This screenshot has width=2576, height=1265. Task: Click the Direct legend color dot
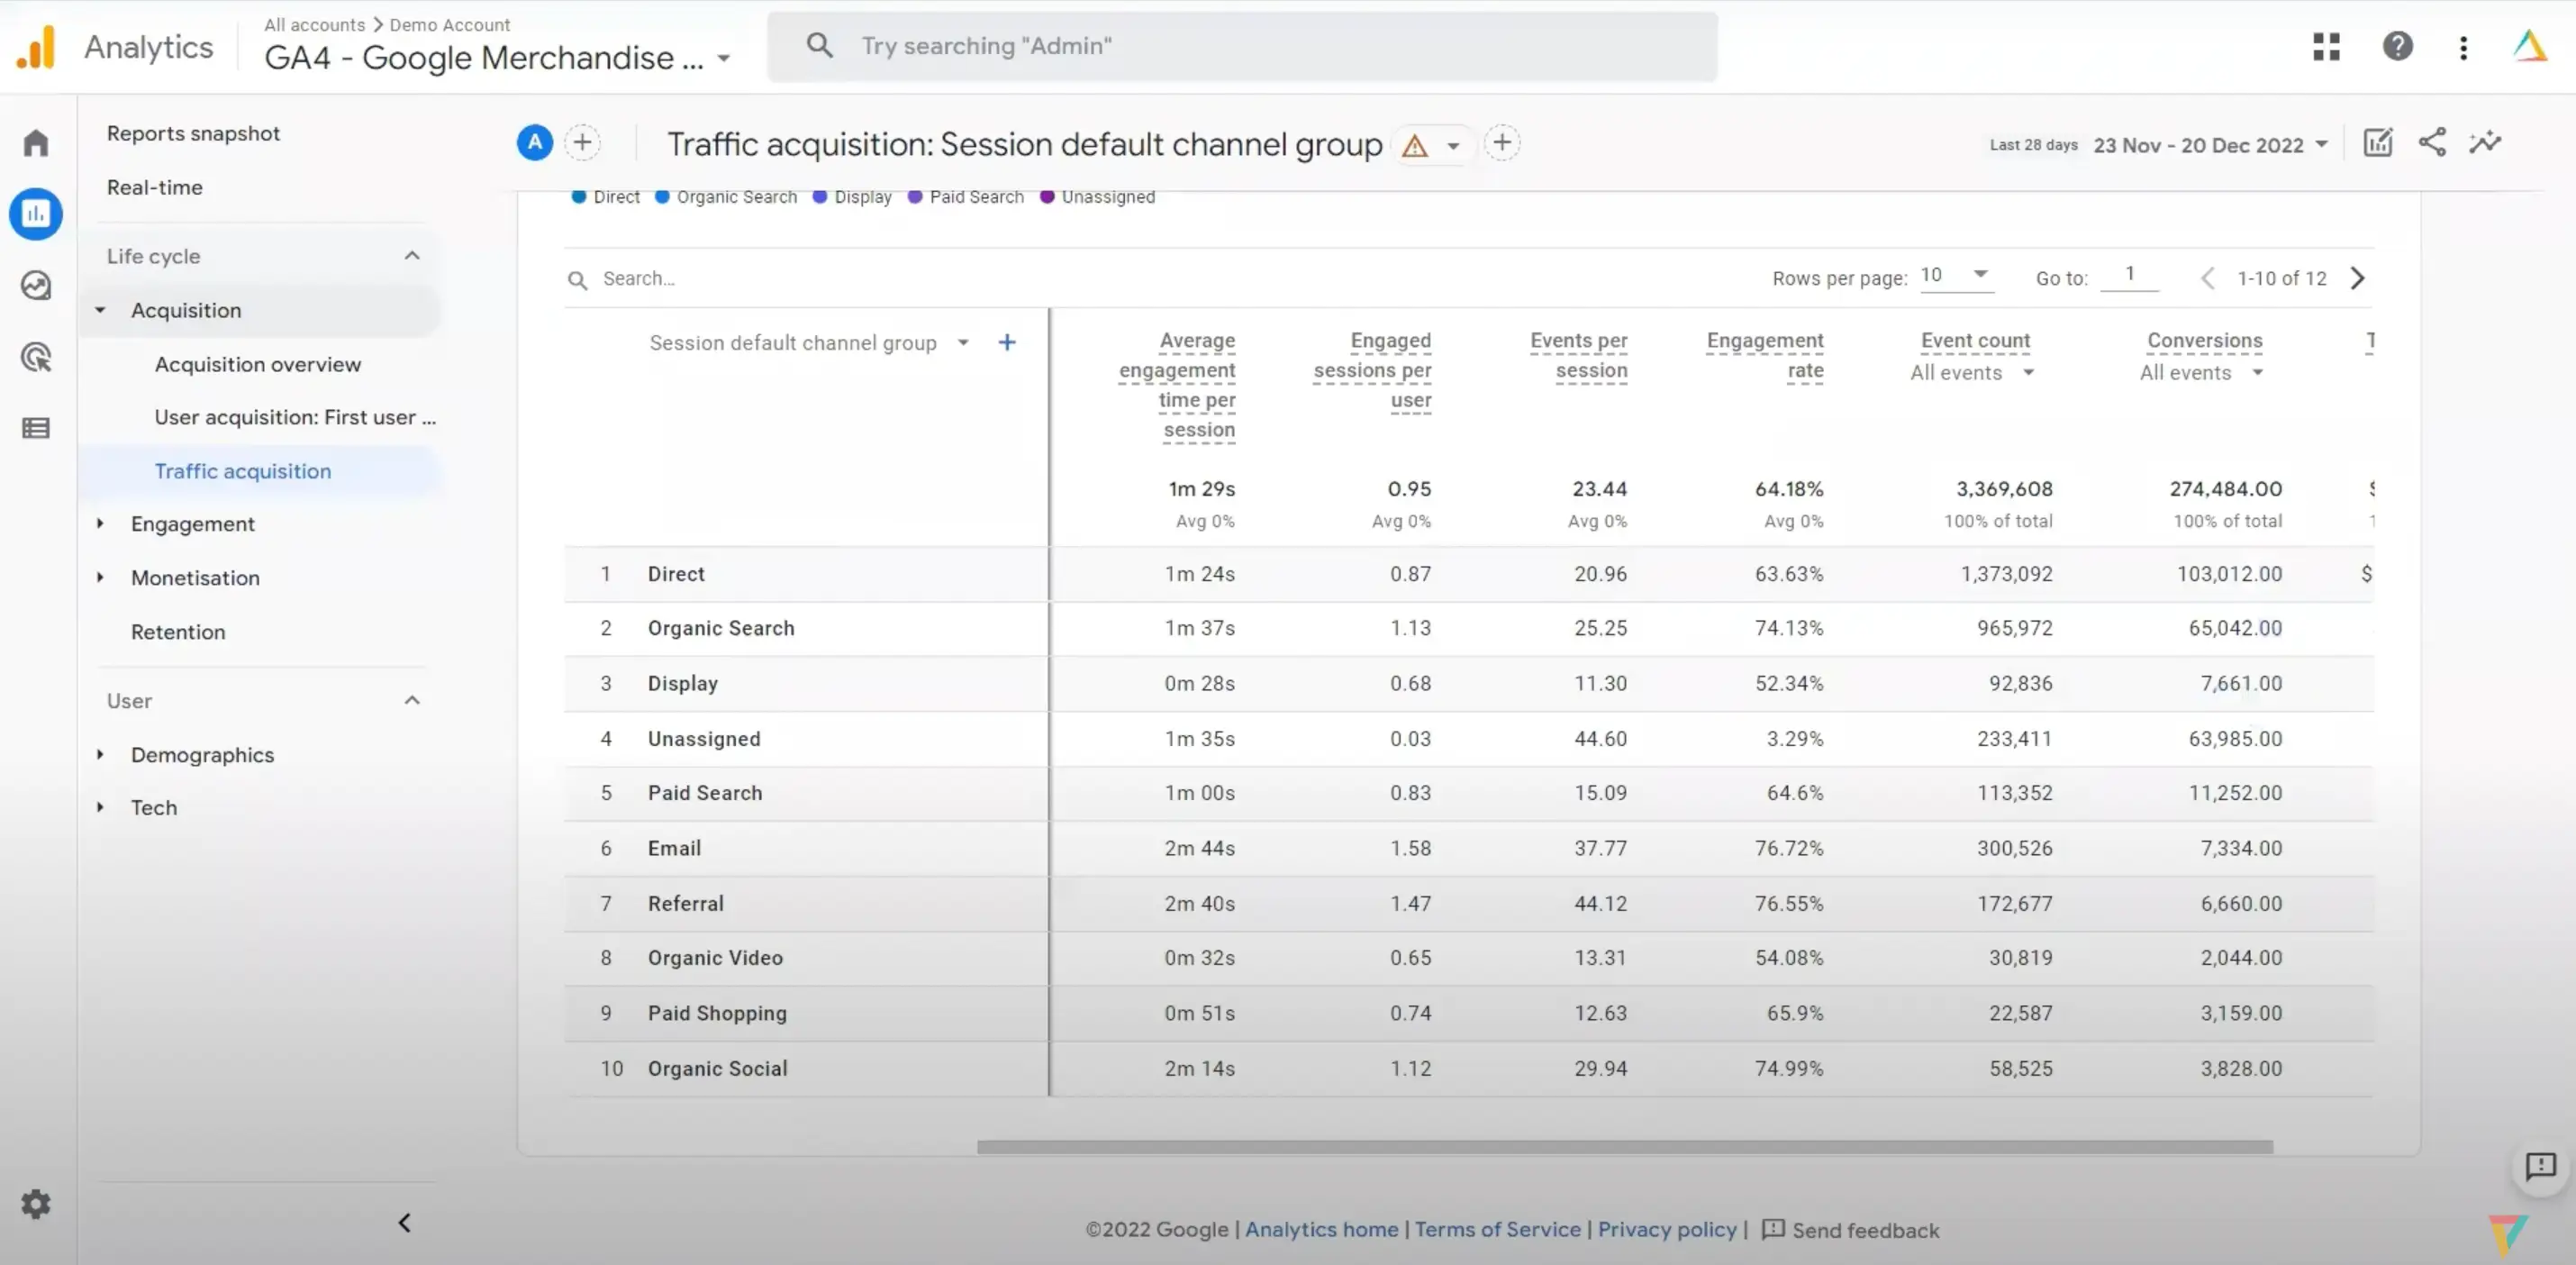point(578,196)
